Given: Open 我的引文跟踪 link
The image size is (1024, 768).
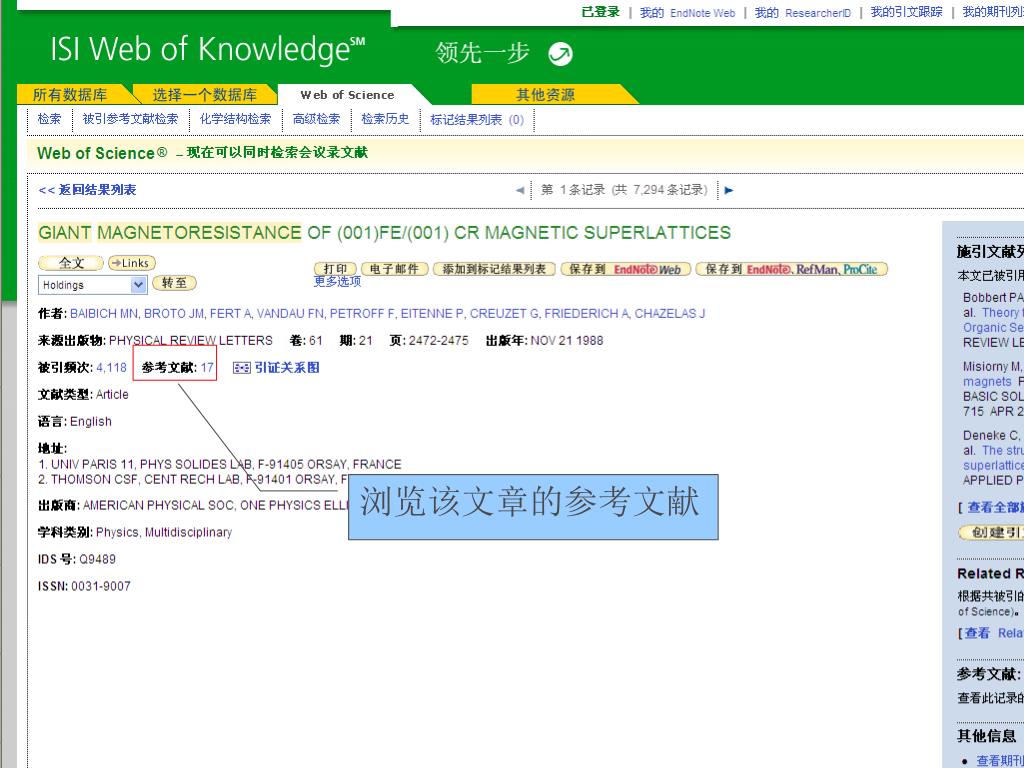Looking at the screenshot, I should coord(906,12).
